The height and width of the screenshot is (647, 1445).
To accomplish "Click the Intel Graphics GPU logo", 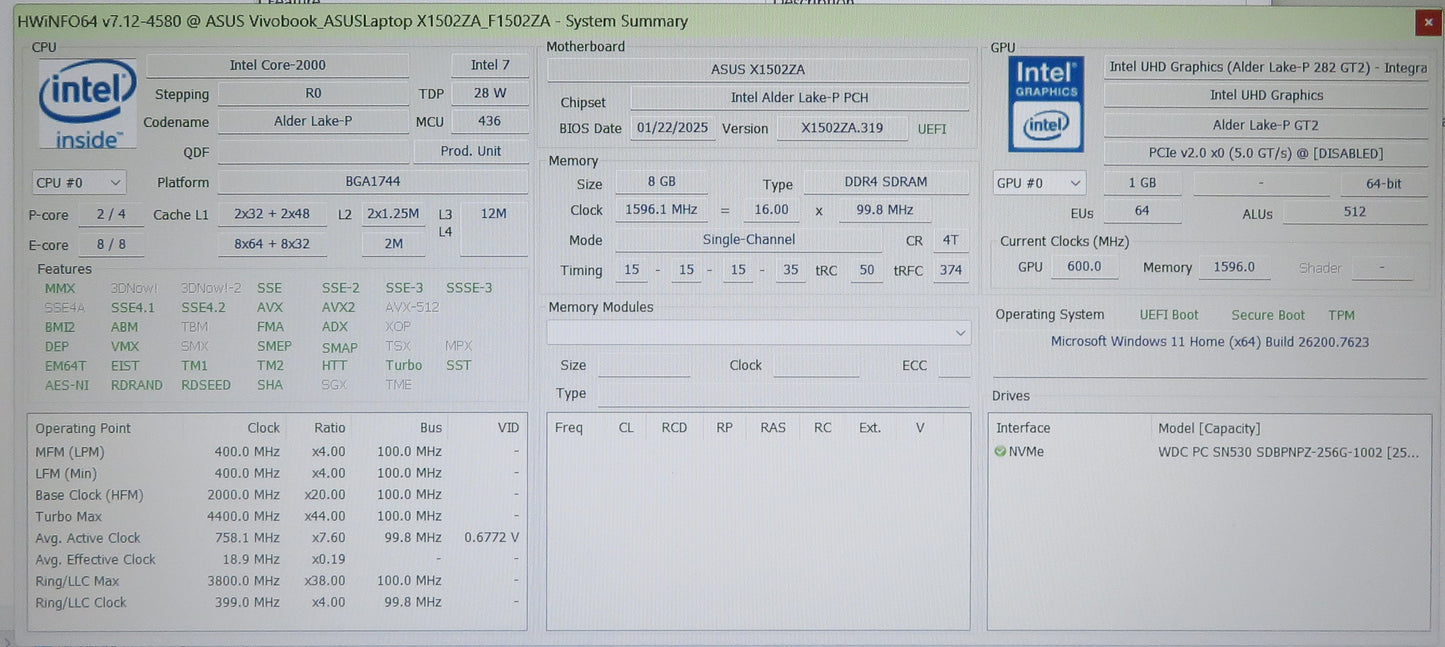I will click(x=1045, y=104).
